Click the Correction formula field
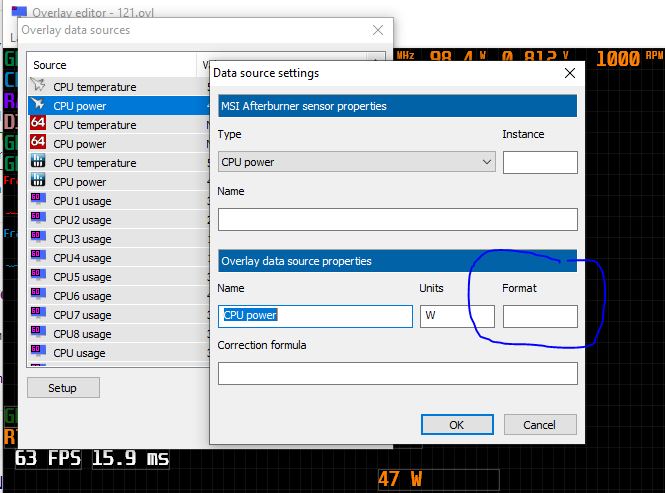The height and width of the screenshot is (493, 665). pos(398,373)
